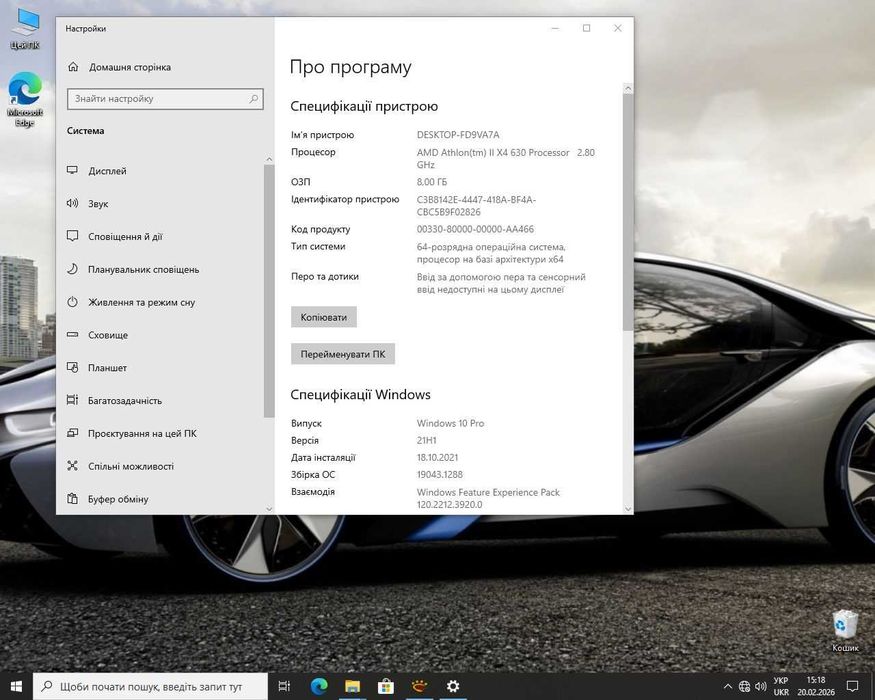Click the product code 00330-80000-00000-AA466
This screenshot has width=875, height=700.
[475, 229]
